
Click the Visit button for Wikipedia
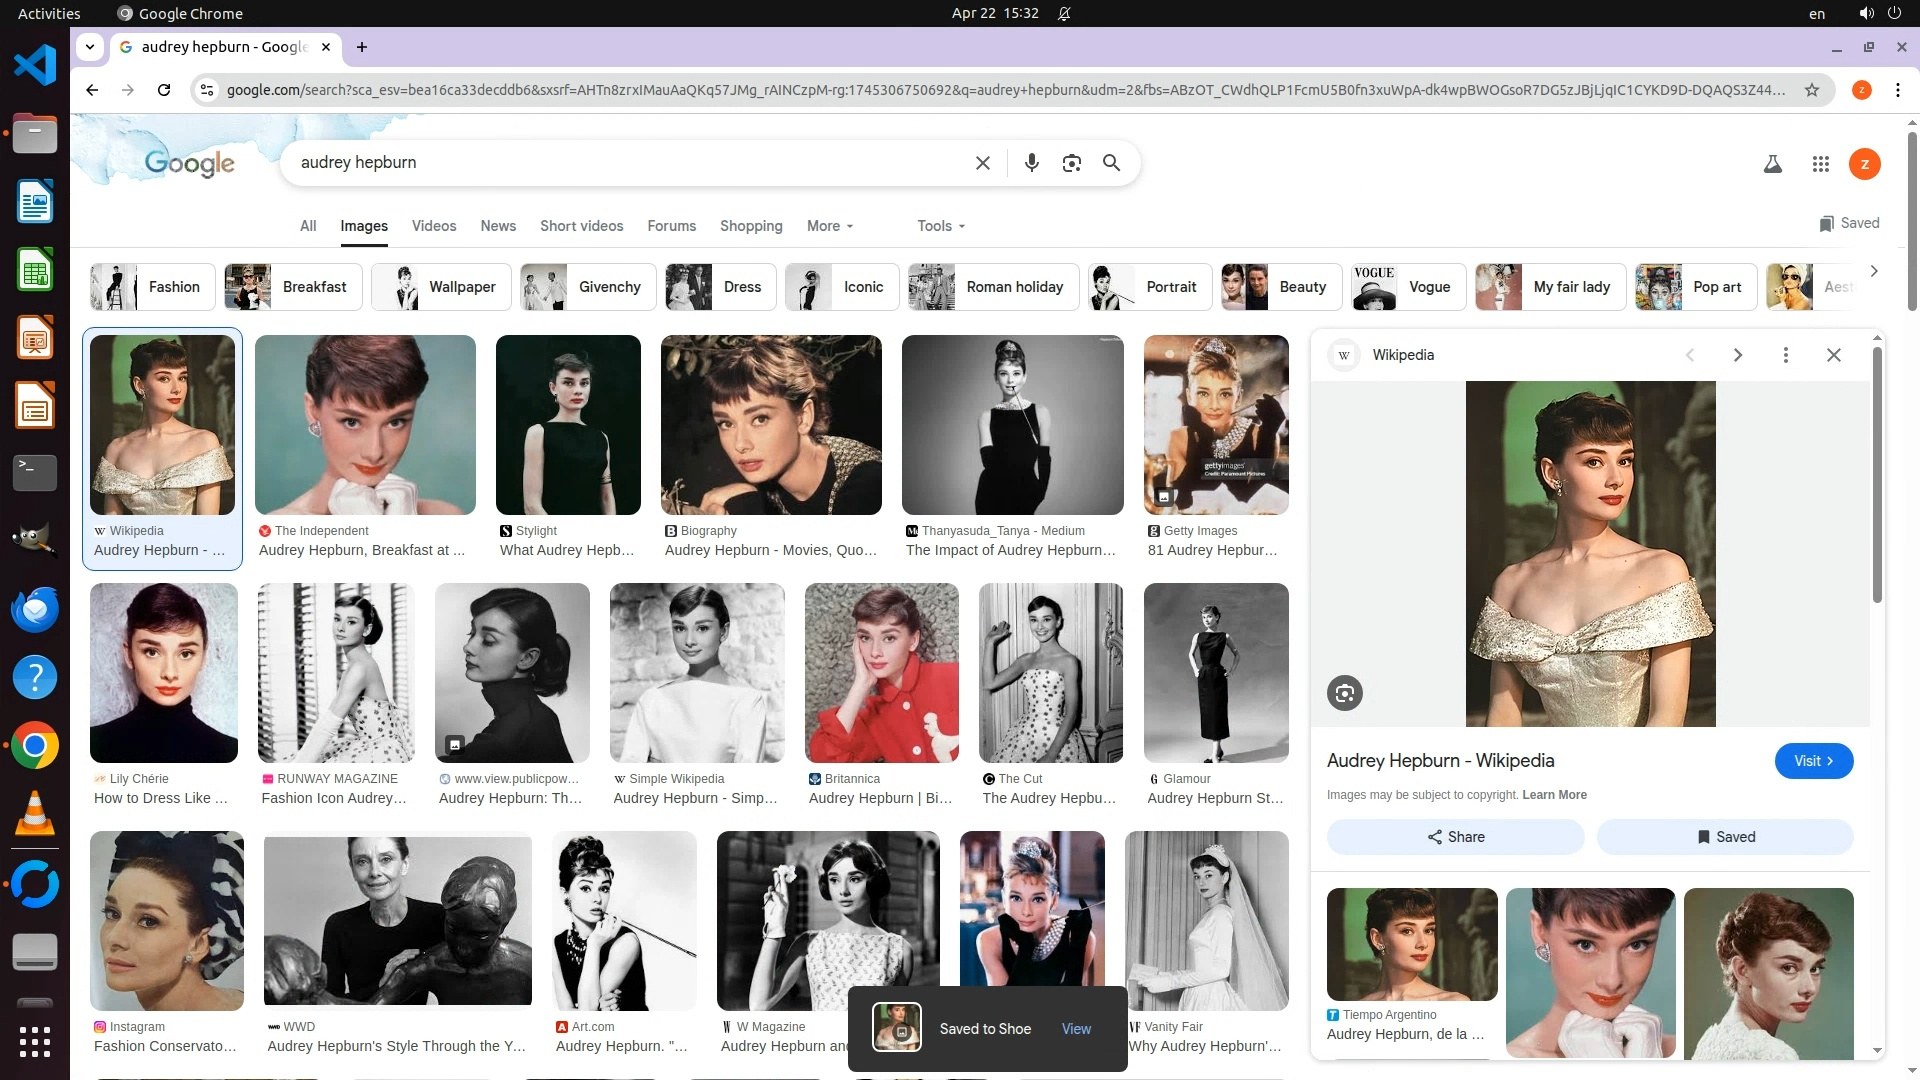[x=1813, y=761]
